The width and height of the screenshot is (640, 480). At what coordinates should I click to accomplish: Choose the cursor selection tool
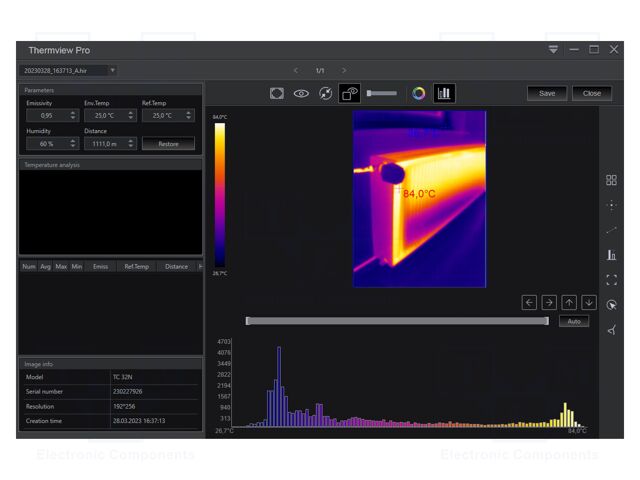(x=611, y=305)
